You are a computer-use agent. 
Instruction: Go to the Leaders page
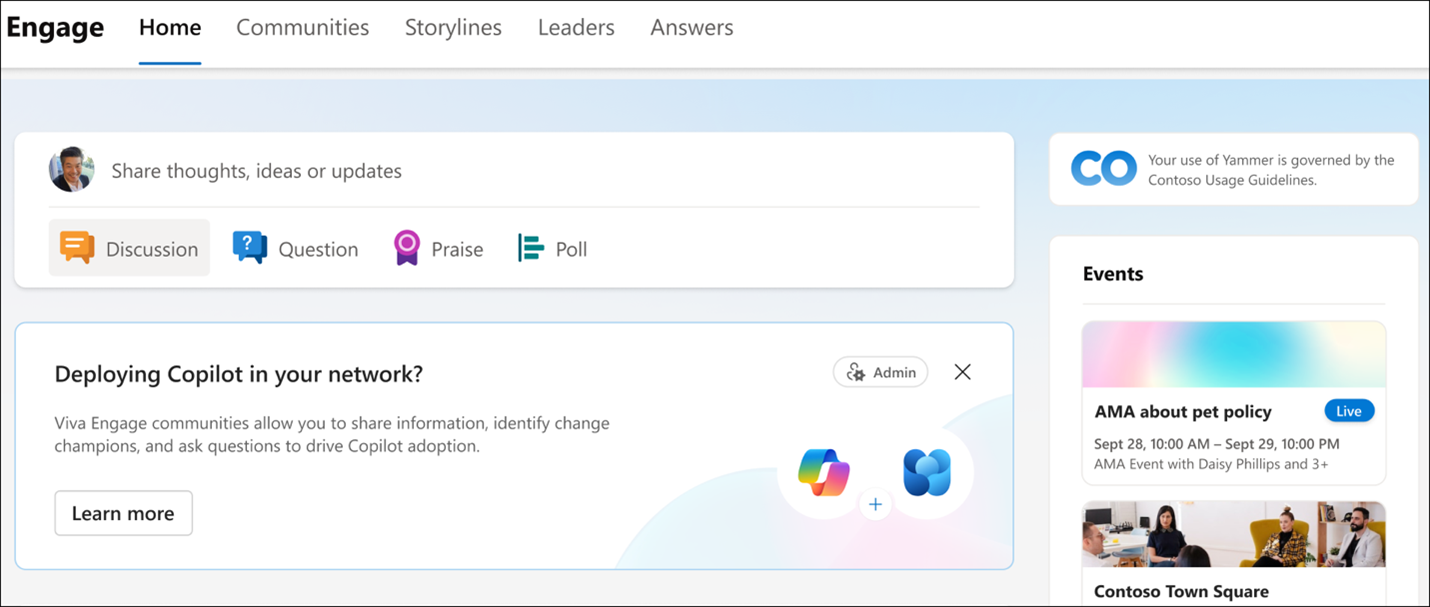576,27
